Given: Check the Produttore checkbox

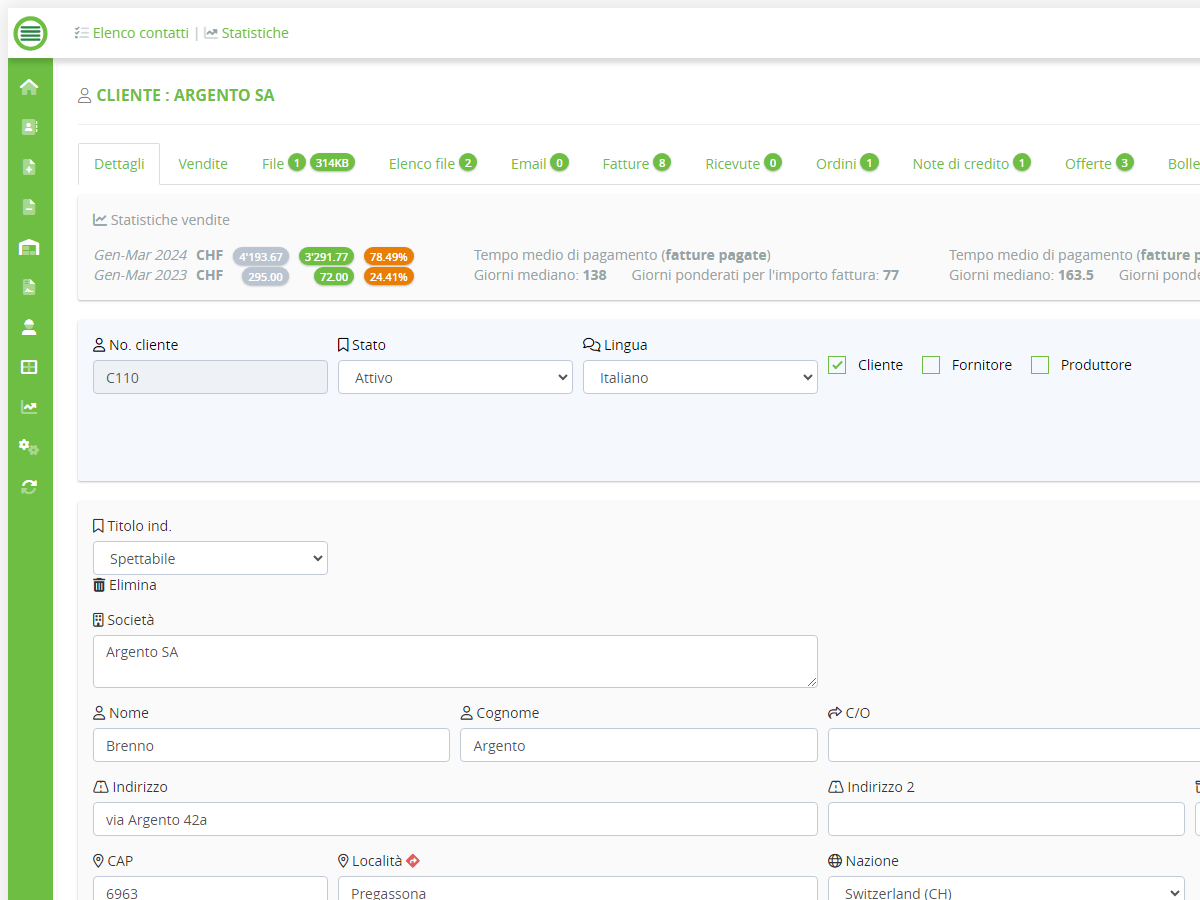Looking at the screenshot, I should (x=1040, y=365).
